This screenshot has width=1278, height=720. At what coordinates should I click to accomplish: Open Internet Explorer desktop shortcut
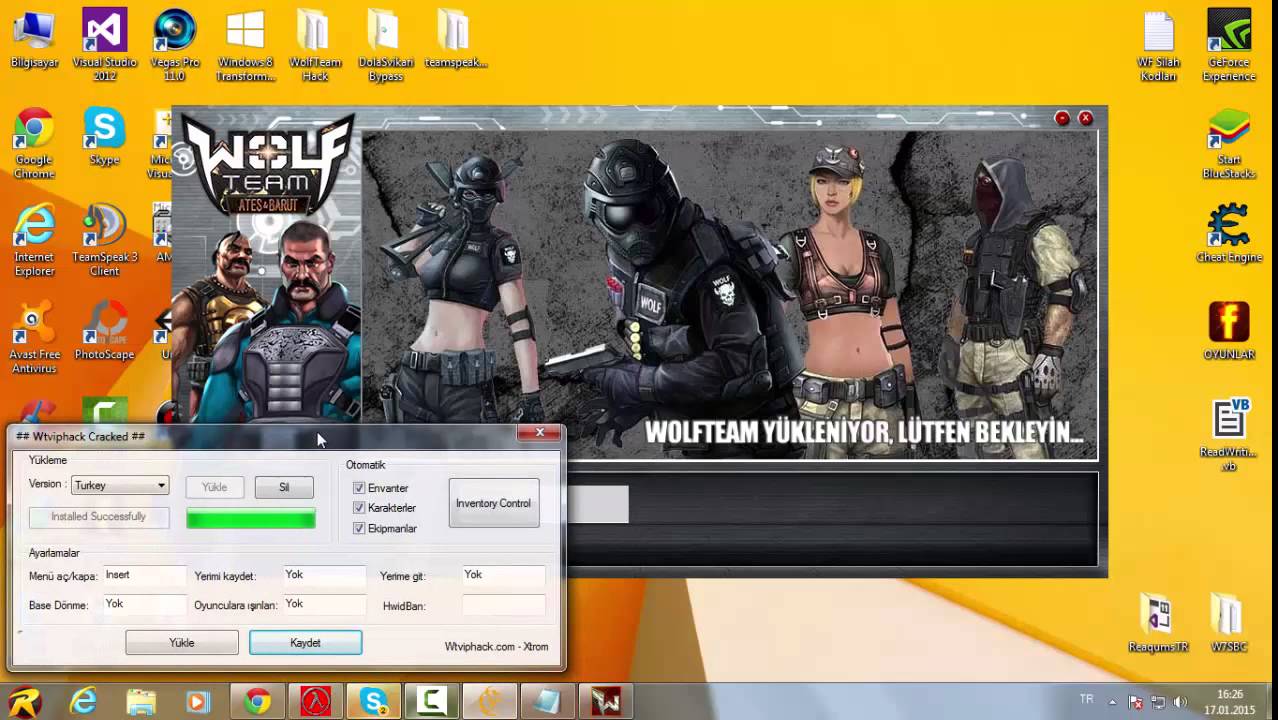[34, 240]
